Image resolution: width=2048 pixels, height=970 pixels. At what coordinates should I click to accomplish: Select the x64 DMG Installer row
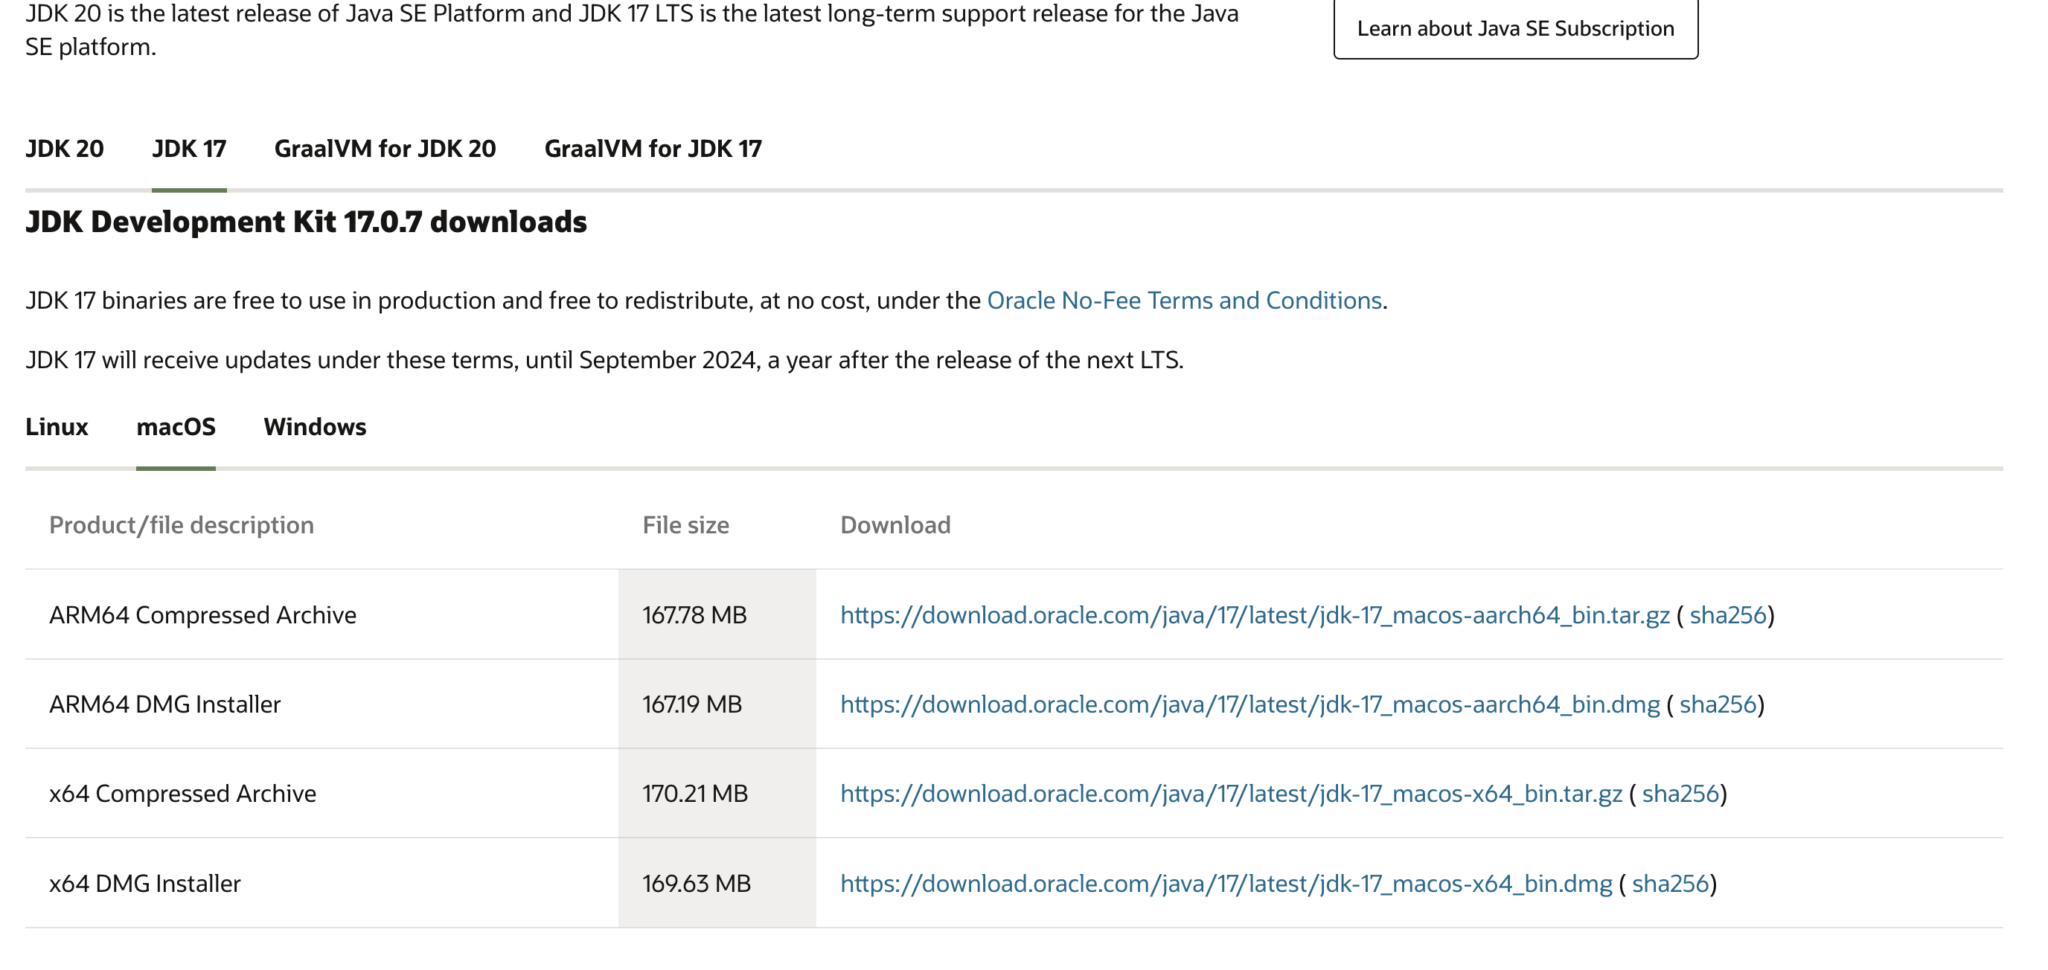click(146, 883)
